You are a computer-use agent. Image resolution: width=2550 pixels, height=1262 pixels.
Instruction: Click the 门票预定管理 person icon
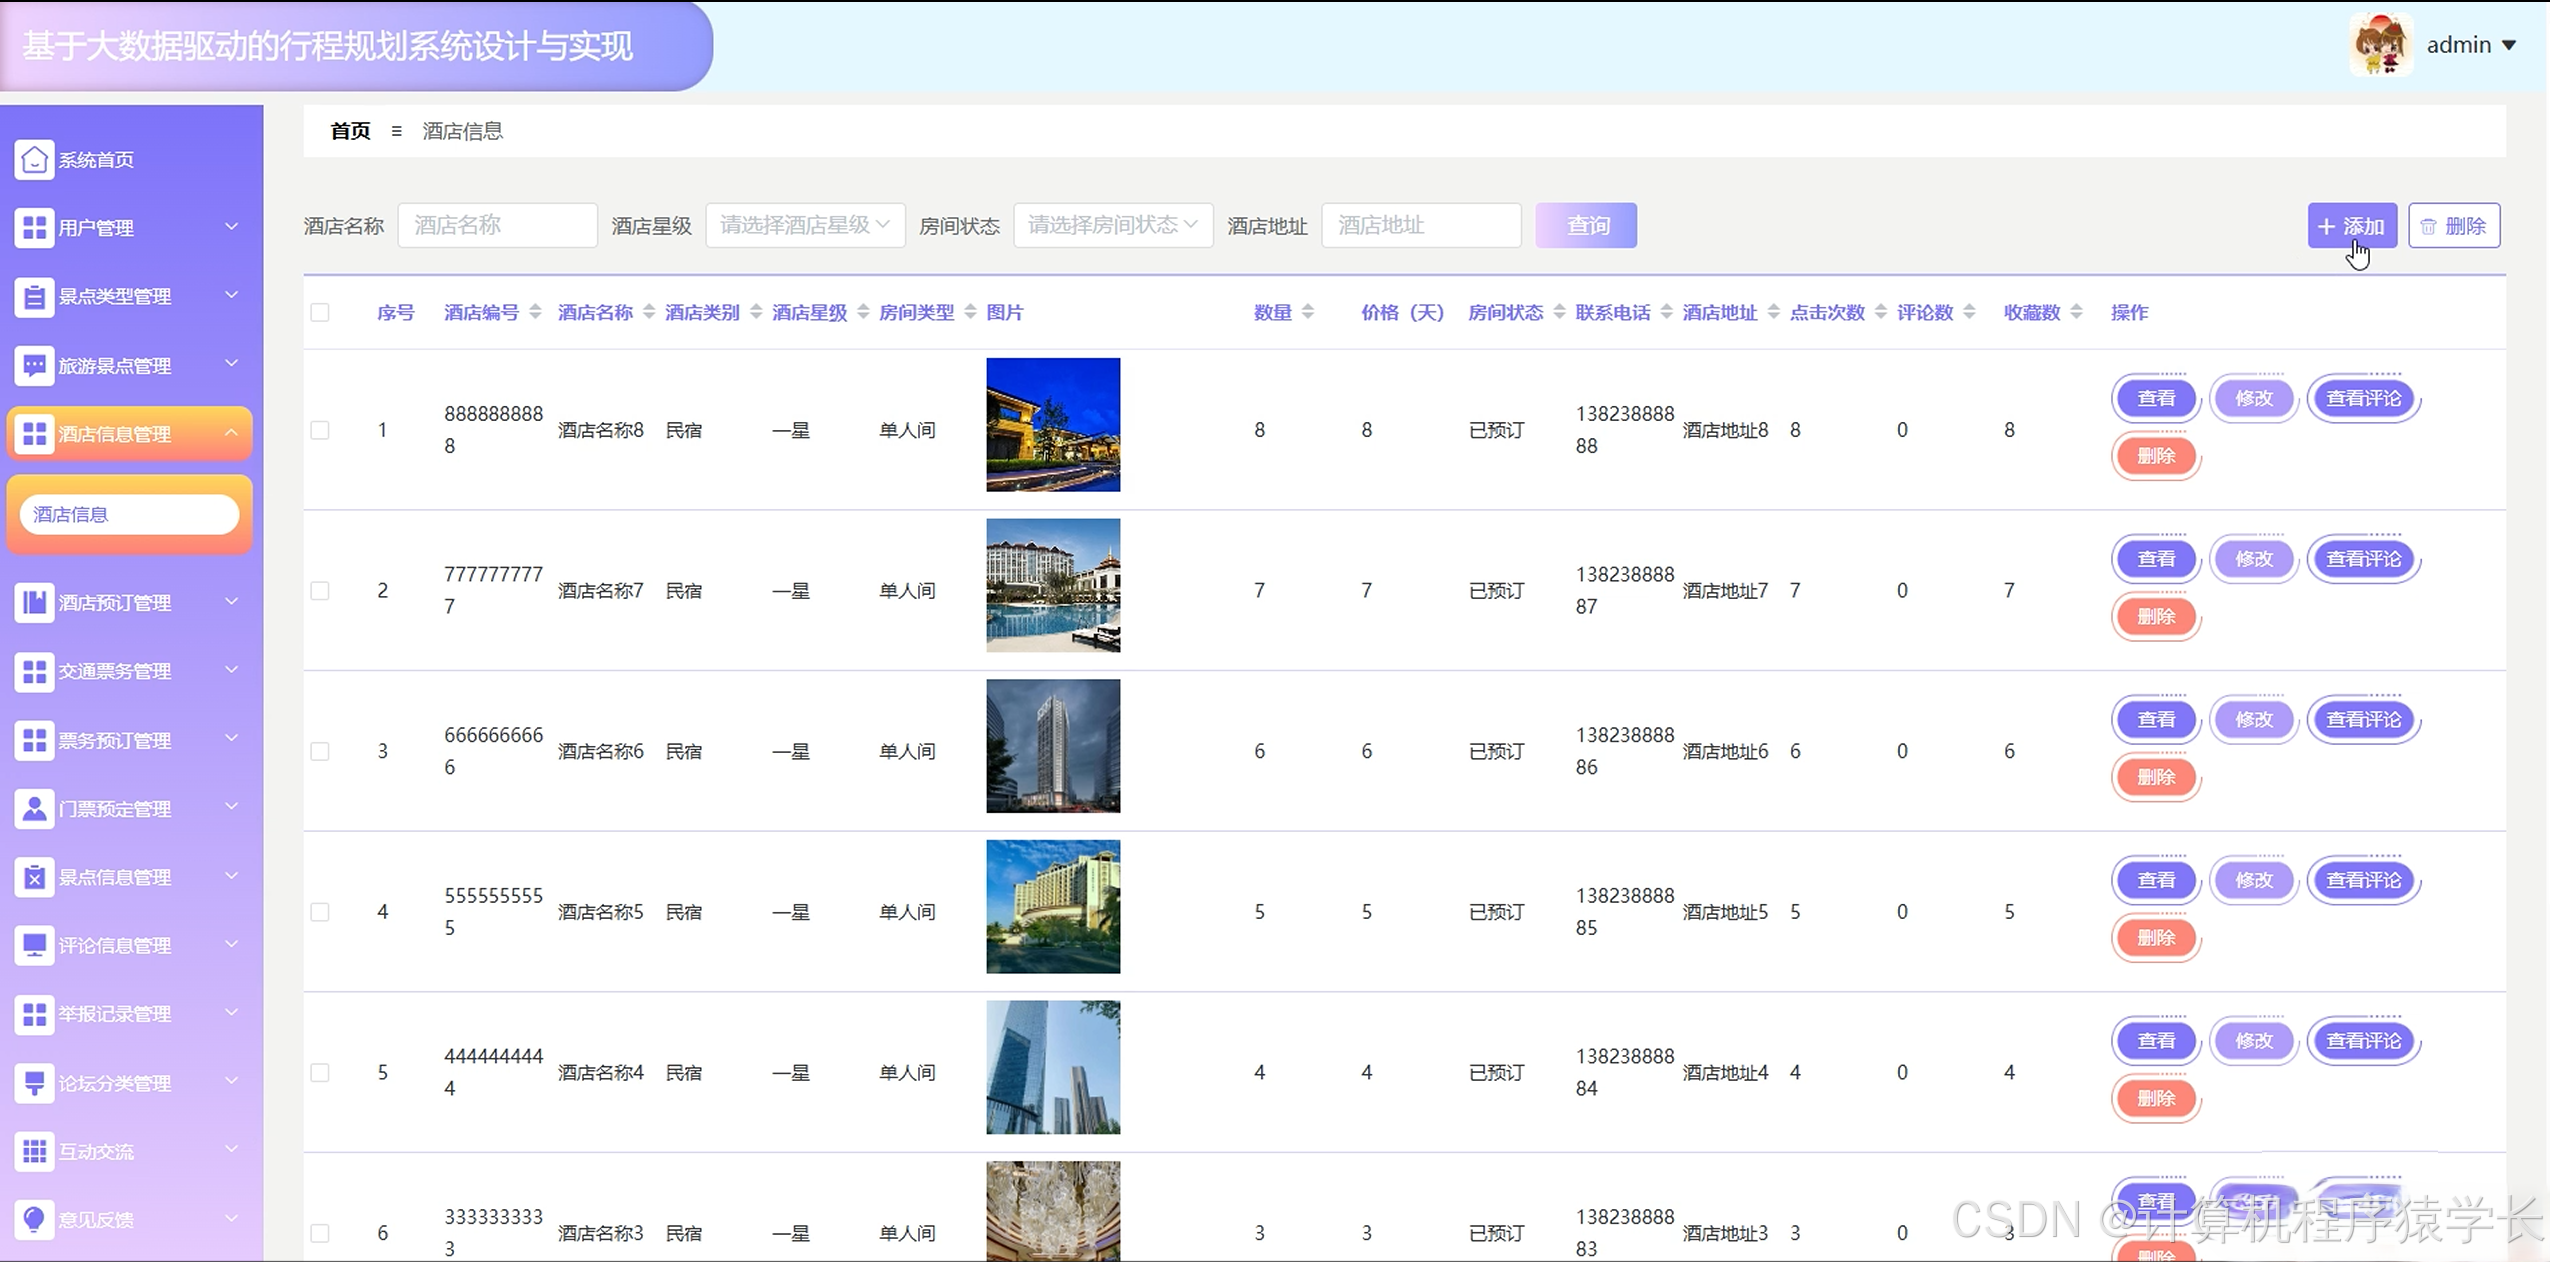tap(34, 808)
